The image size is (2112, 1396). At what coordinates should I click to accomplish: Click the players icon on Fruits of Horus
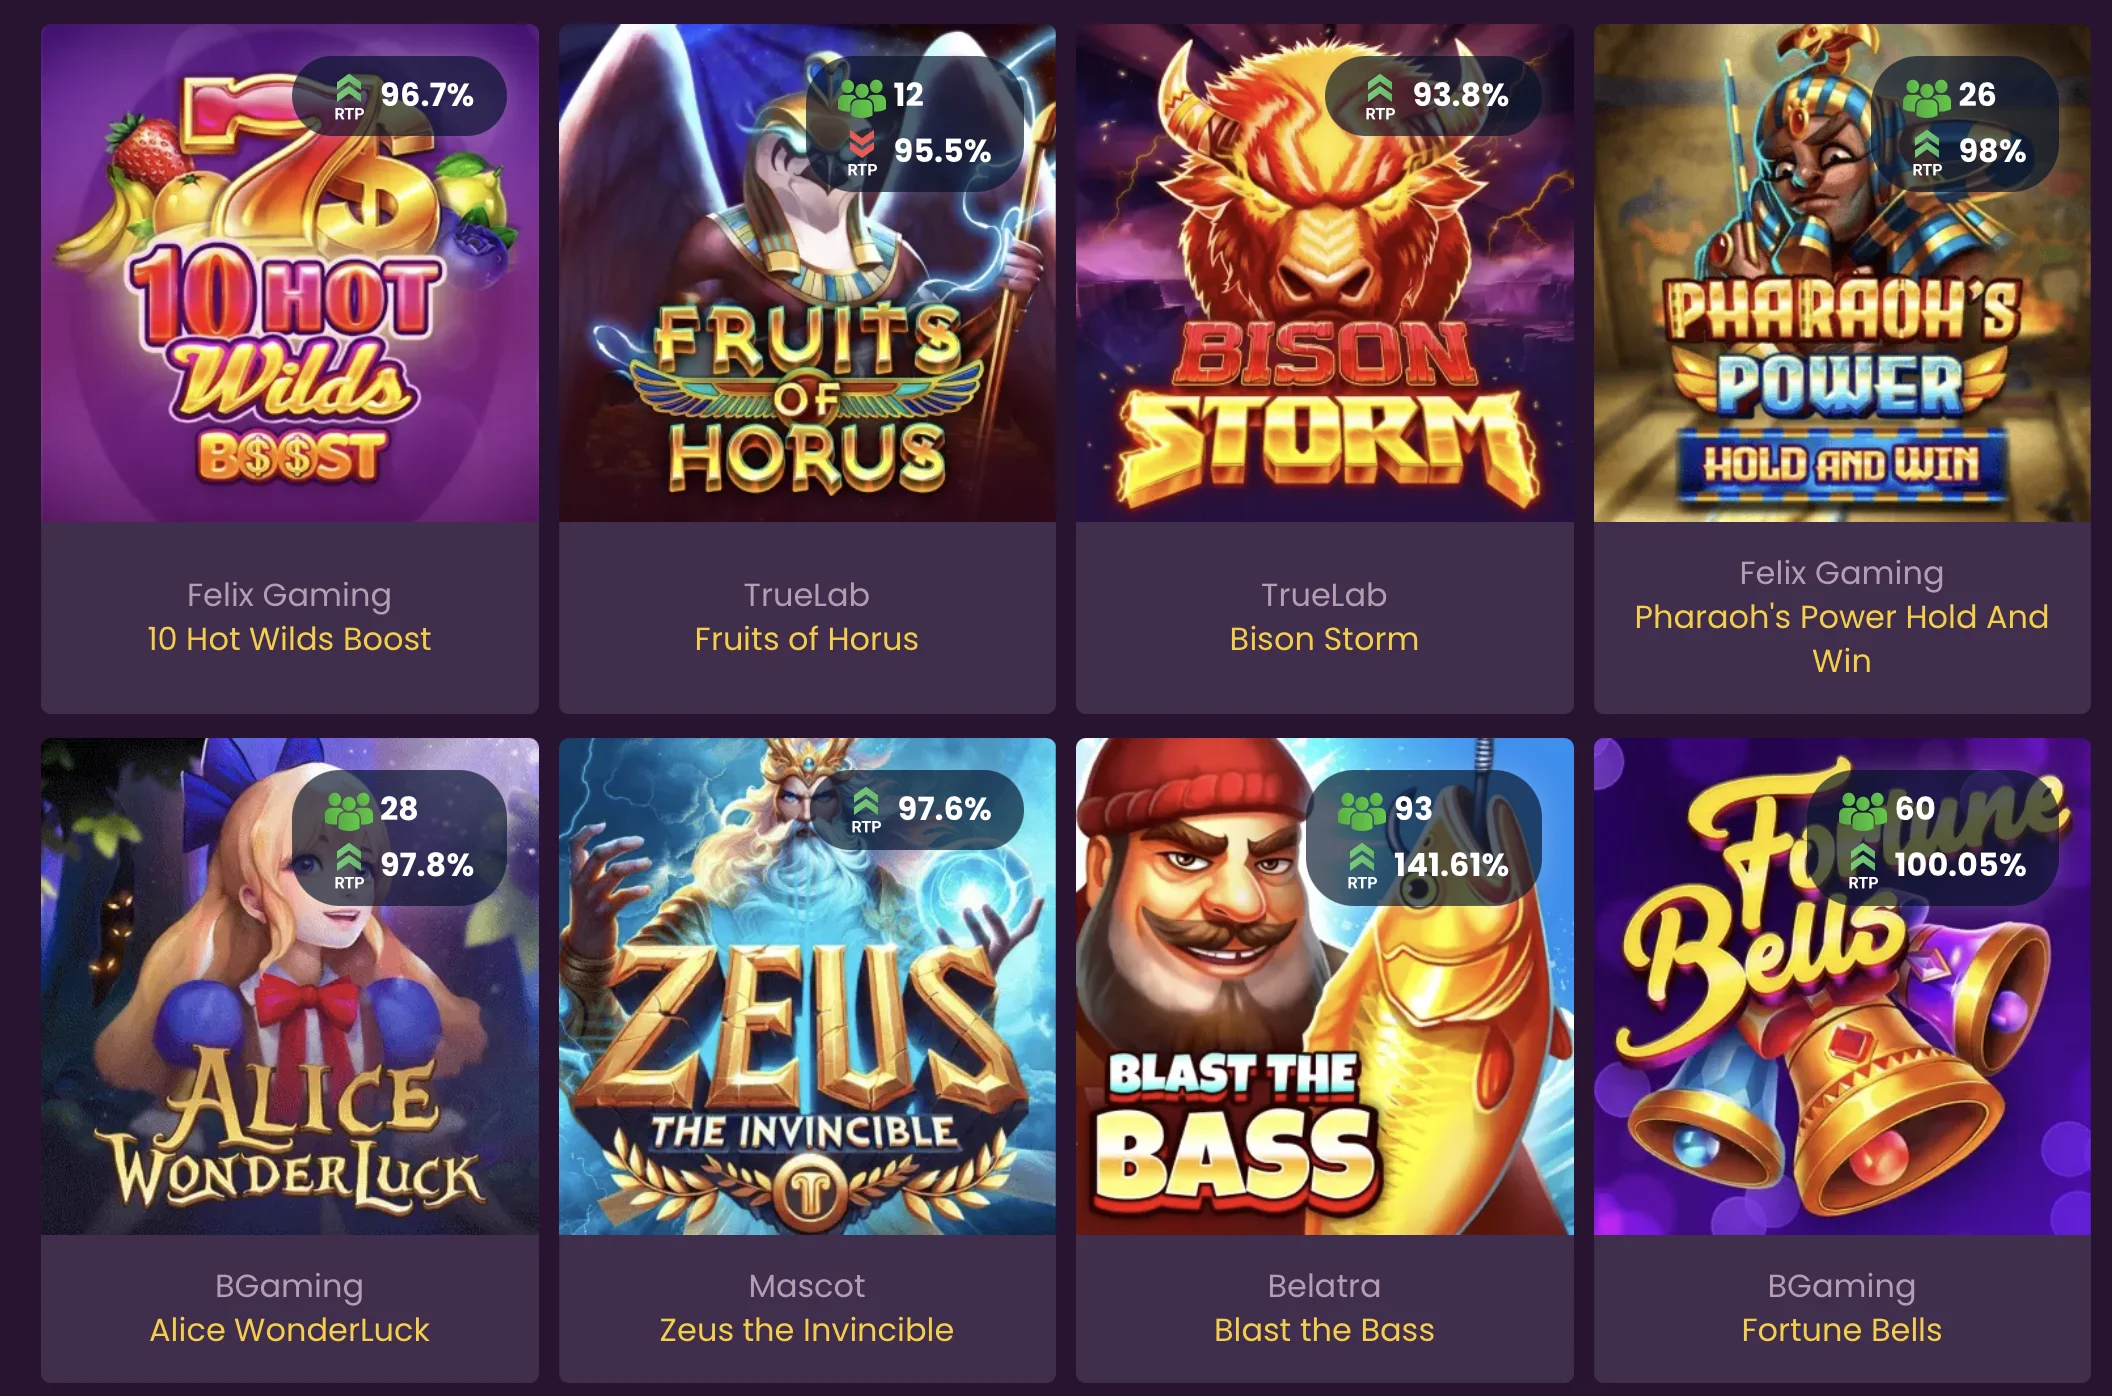pos(862,96)
